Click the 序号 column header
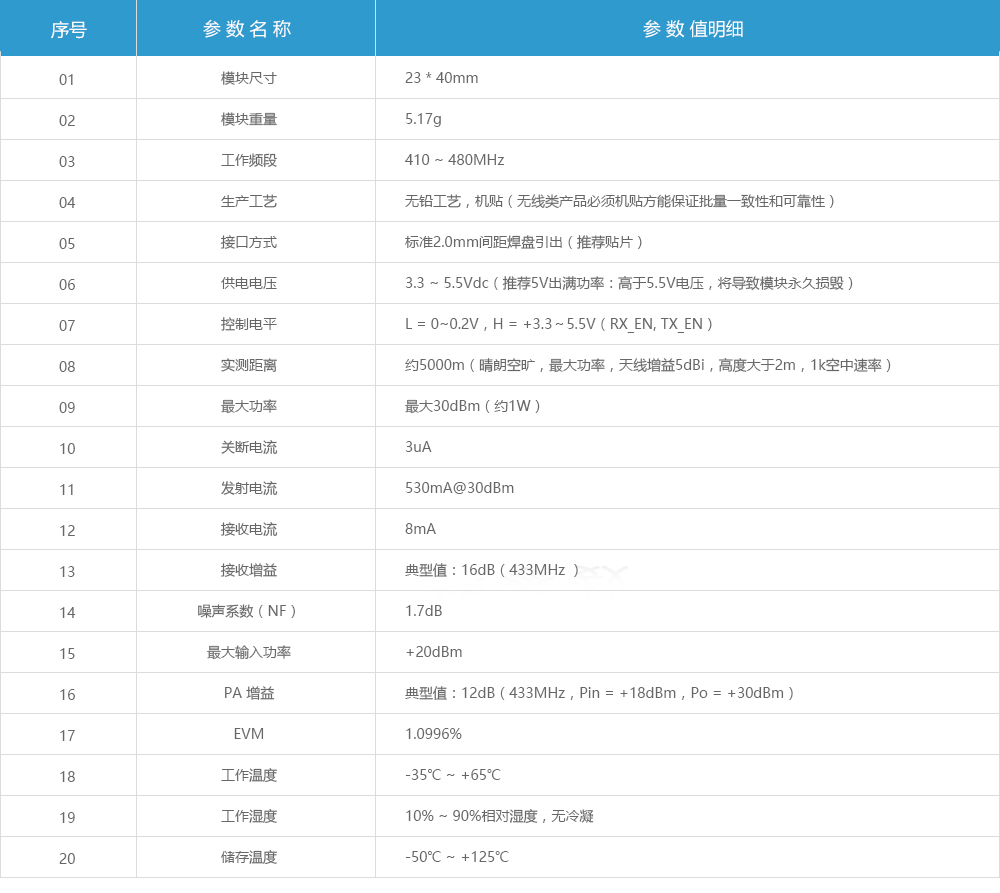 [x=67, y=28]
